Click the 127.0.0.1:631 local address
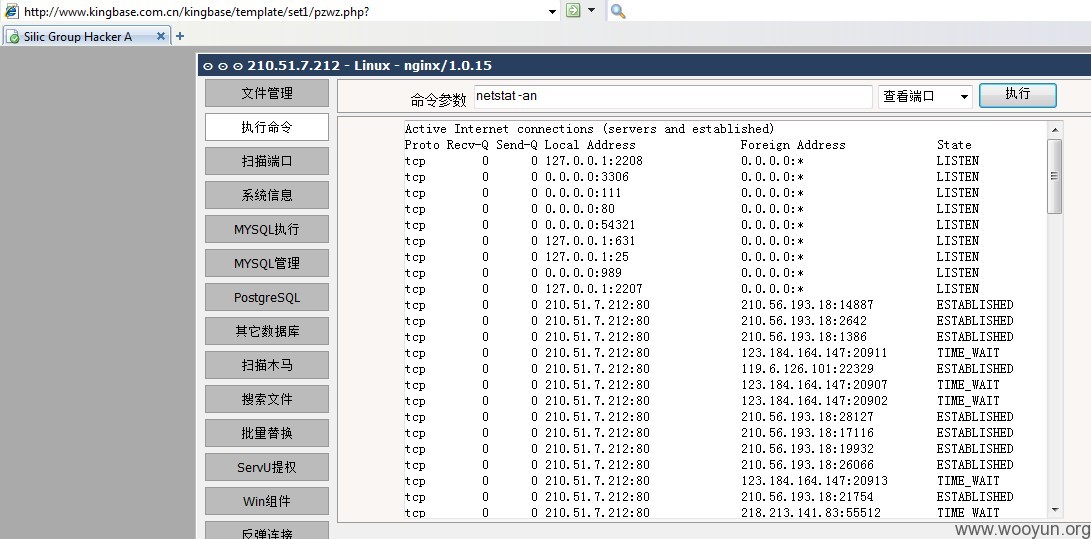Image resolution: width=1091 pixels, height=539 pixels. (x=590, y=241)
